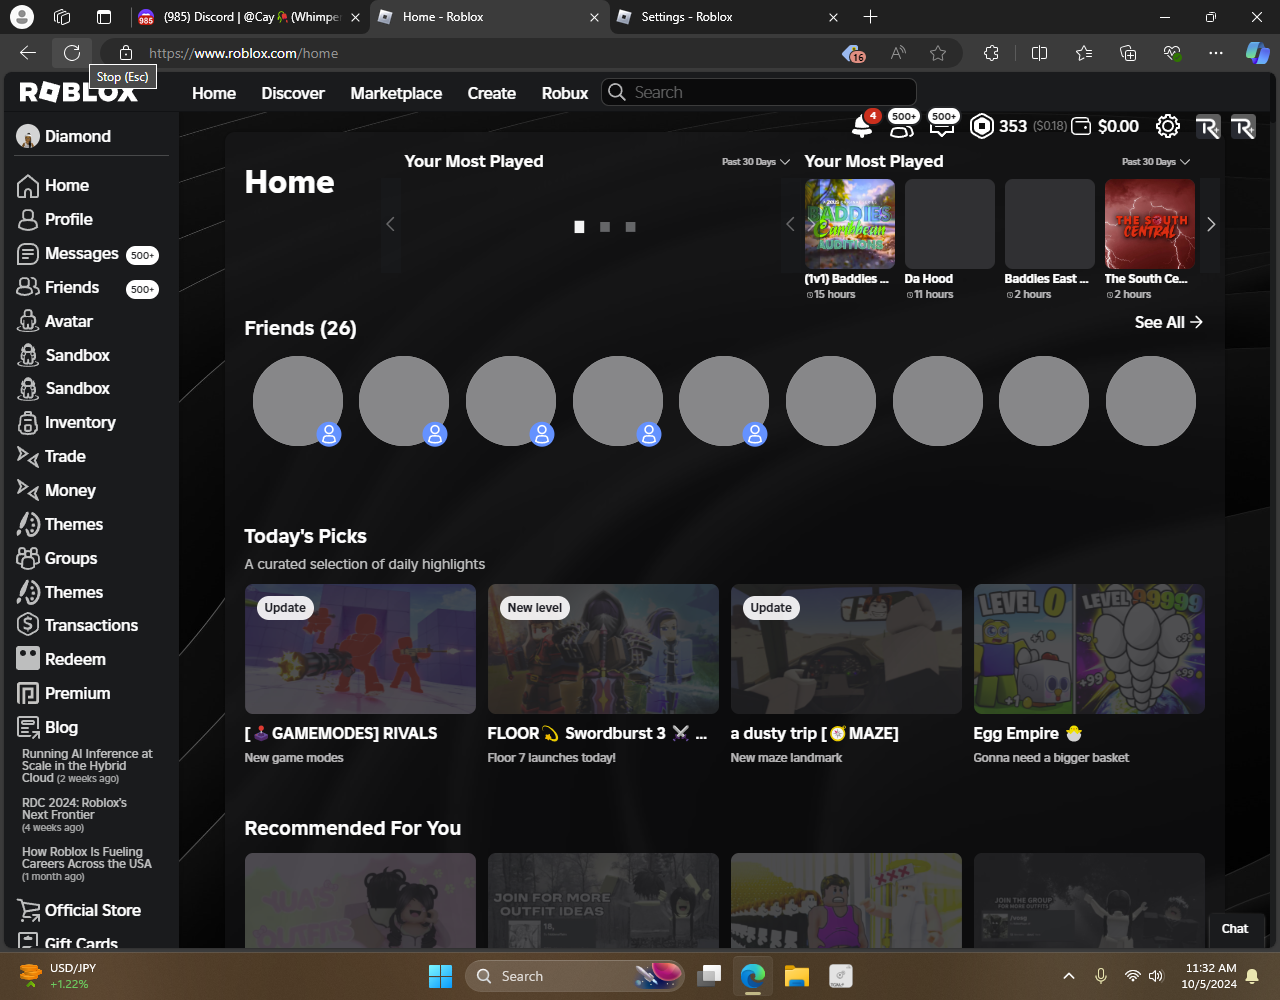This screenshot has height=1000, width=1280.
Task: Click the Robux balance icon showing 353
Action: 982,127
